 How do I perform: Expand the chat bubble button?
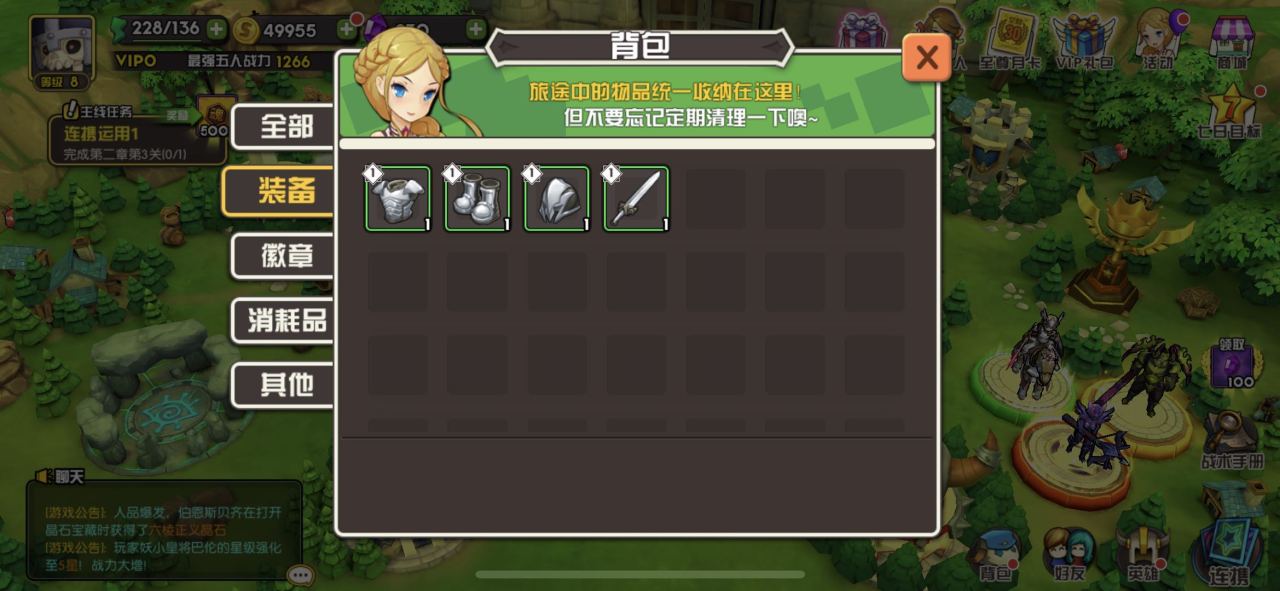[x=300, y=575]
